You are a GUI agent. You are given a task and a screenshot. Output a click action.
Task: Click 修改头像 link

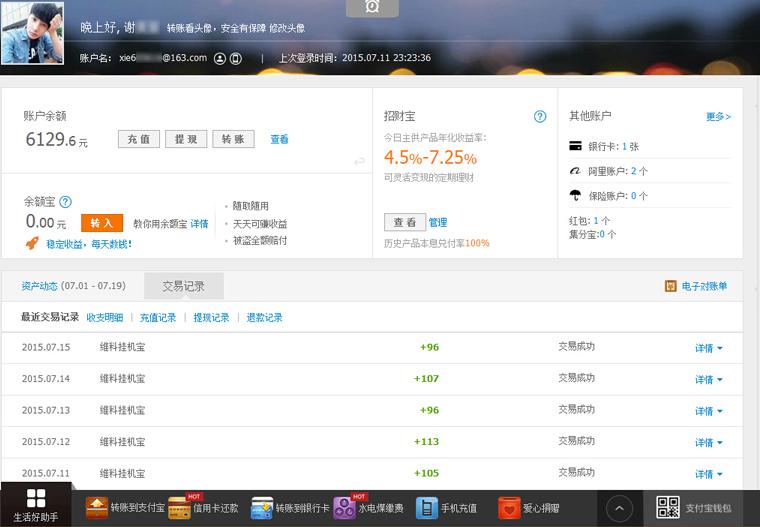coord(287,29)
